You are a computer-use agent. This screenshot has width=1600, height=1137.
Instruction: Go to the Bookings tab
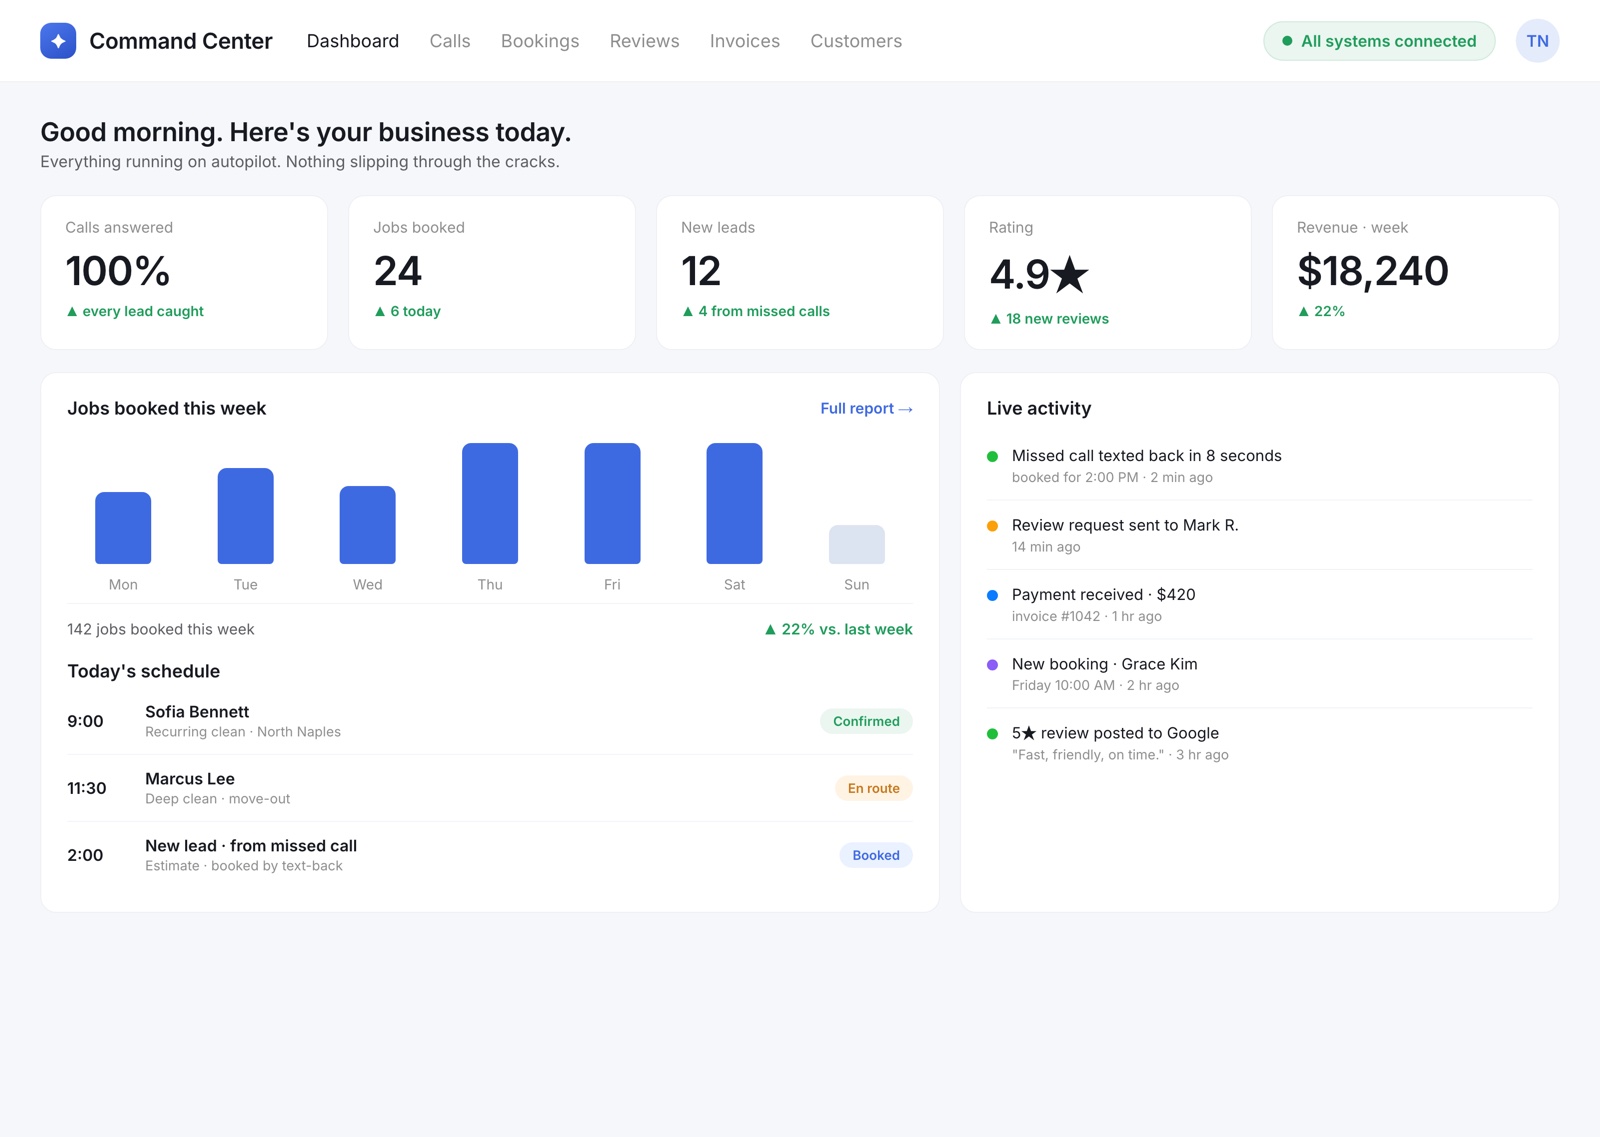click(x=540, y=41)
